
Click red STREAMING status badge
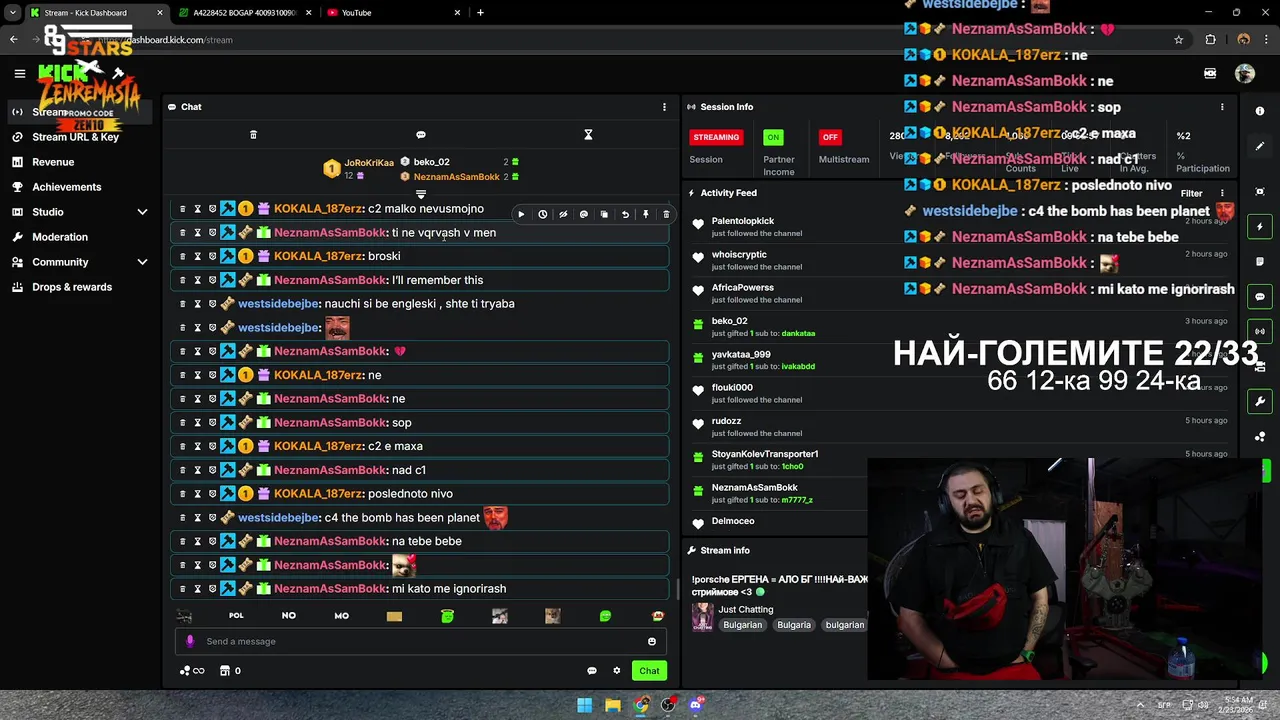[x=716, y=137]
